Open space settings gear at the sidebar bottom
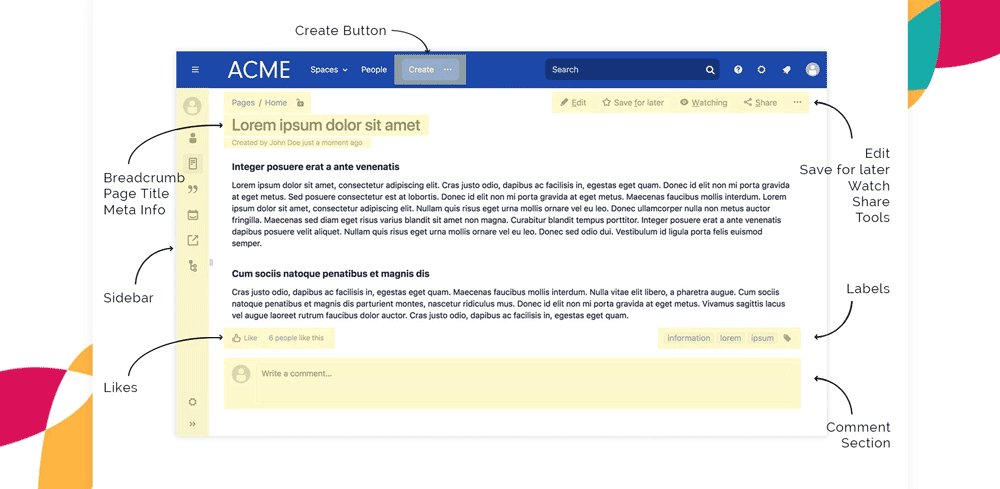The image size is (1000, 489). tap(193, 402)
